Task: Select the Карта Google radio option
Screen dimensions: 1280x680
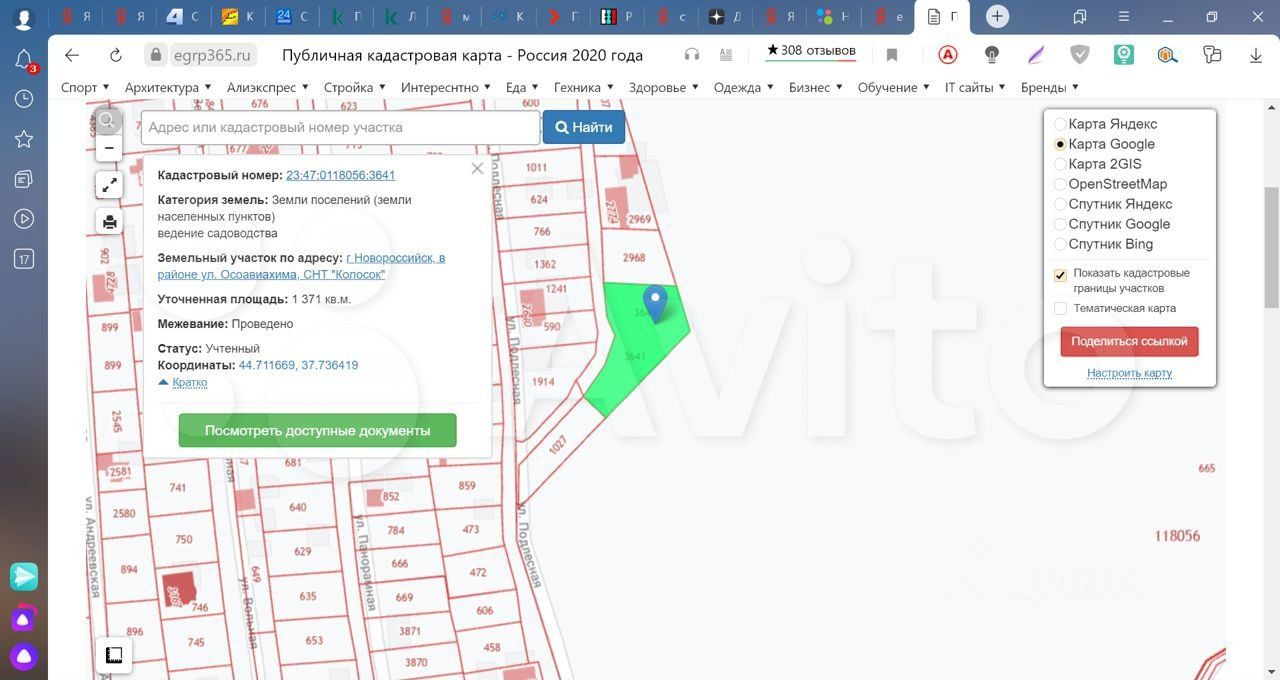Action: pos(1060,144)
